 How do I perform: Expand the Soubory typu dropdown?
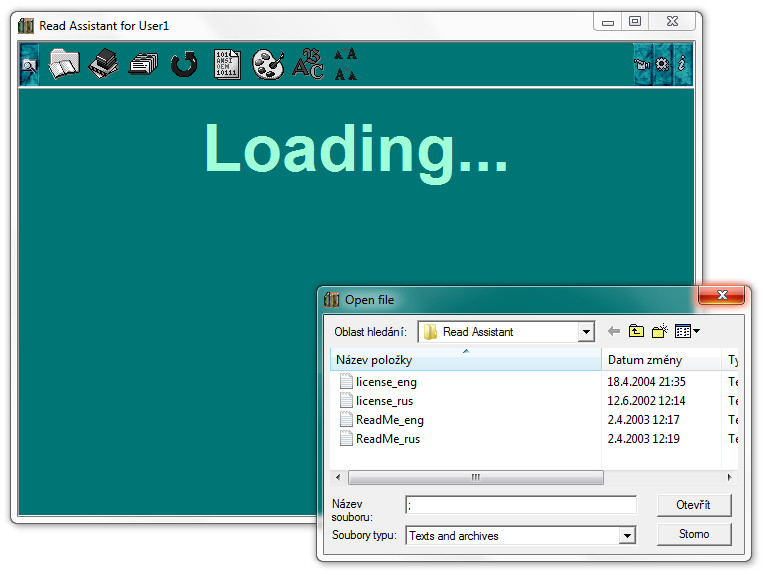tap(627, 536)
